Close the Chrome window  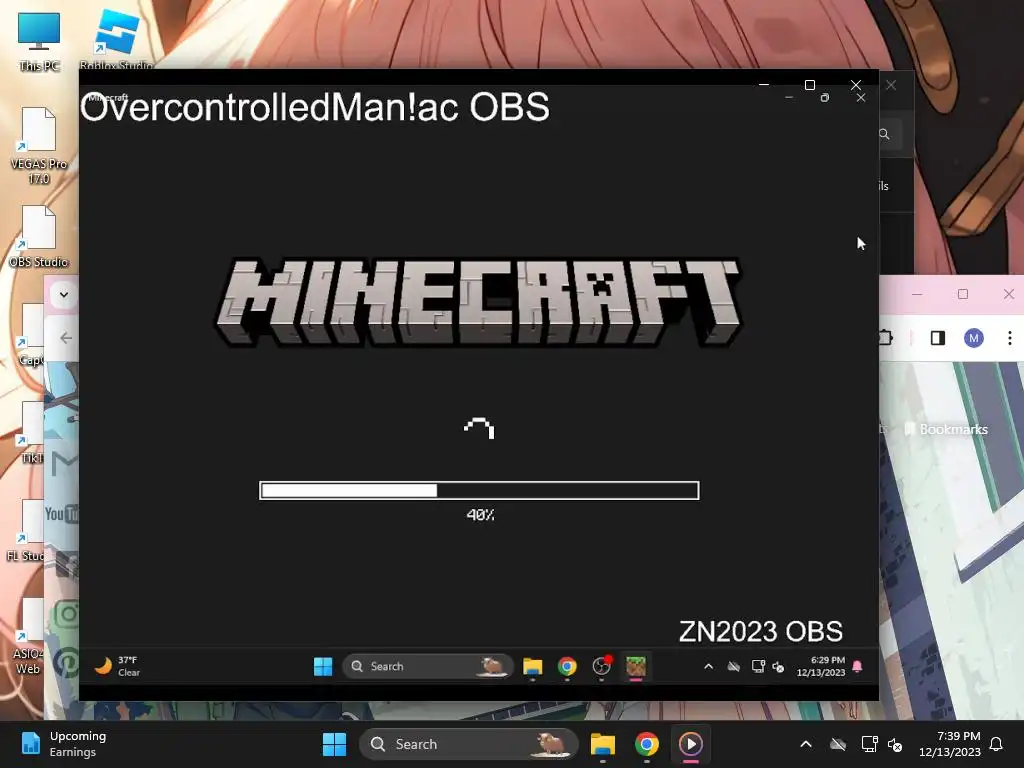(x=1008, y=294)
